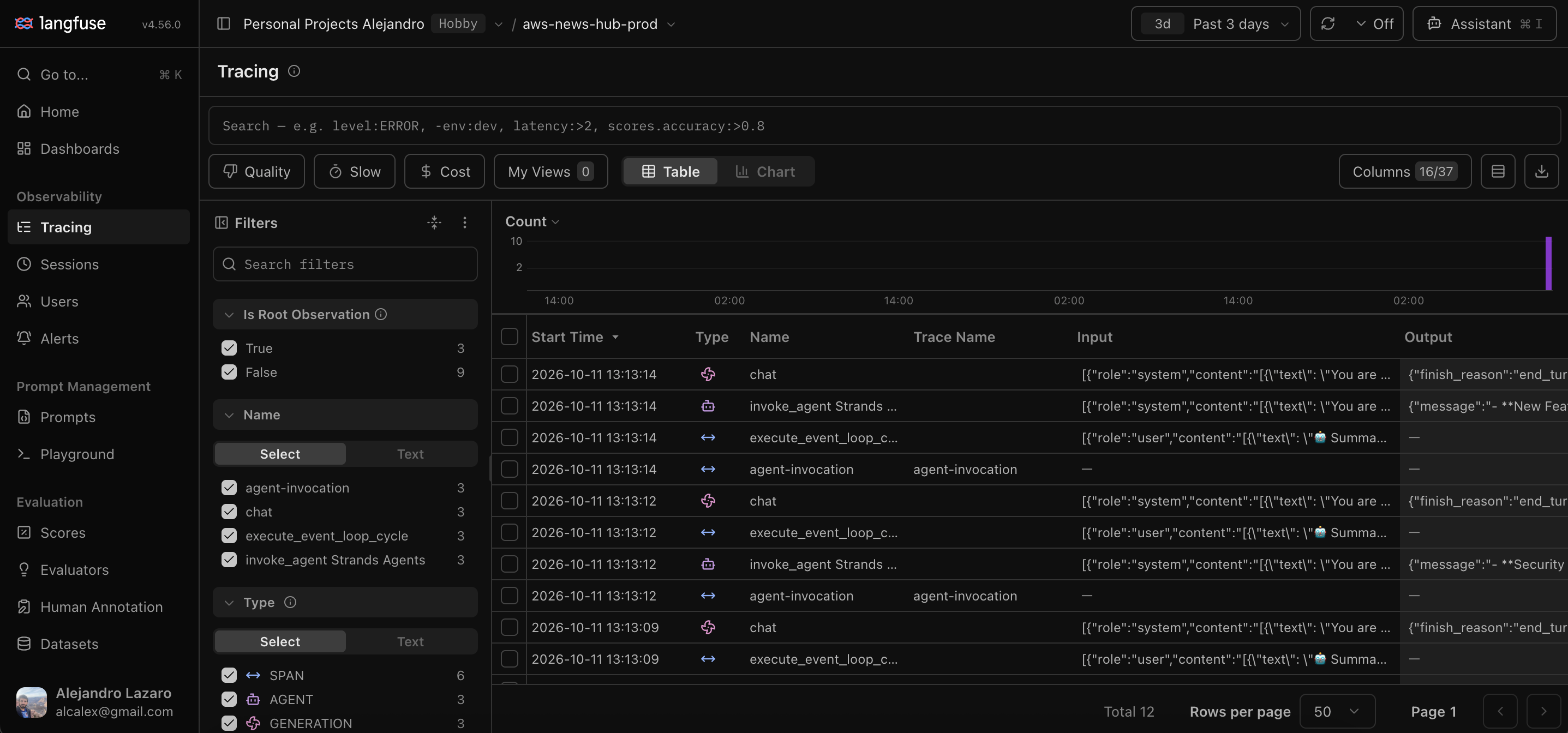The height and width of the screenshot is (733, 1568).
Task: Sort by Start Time column
Action: [575, 337]
